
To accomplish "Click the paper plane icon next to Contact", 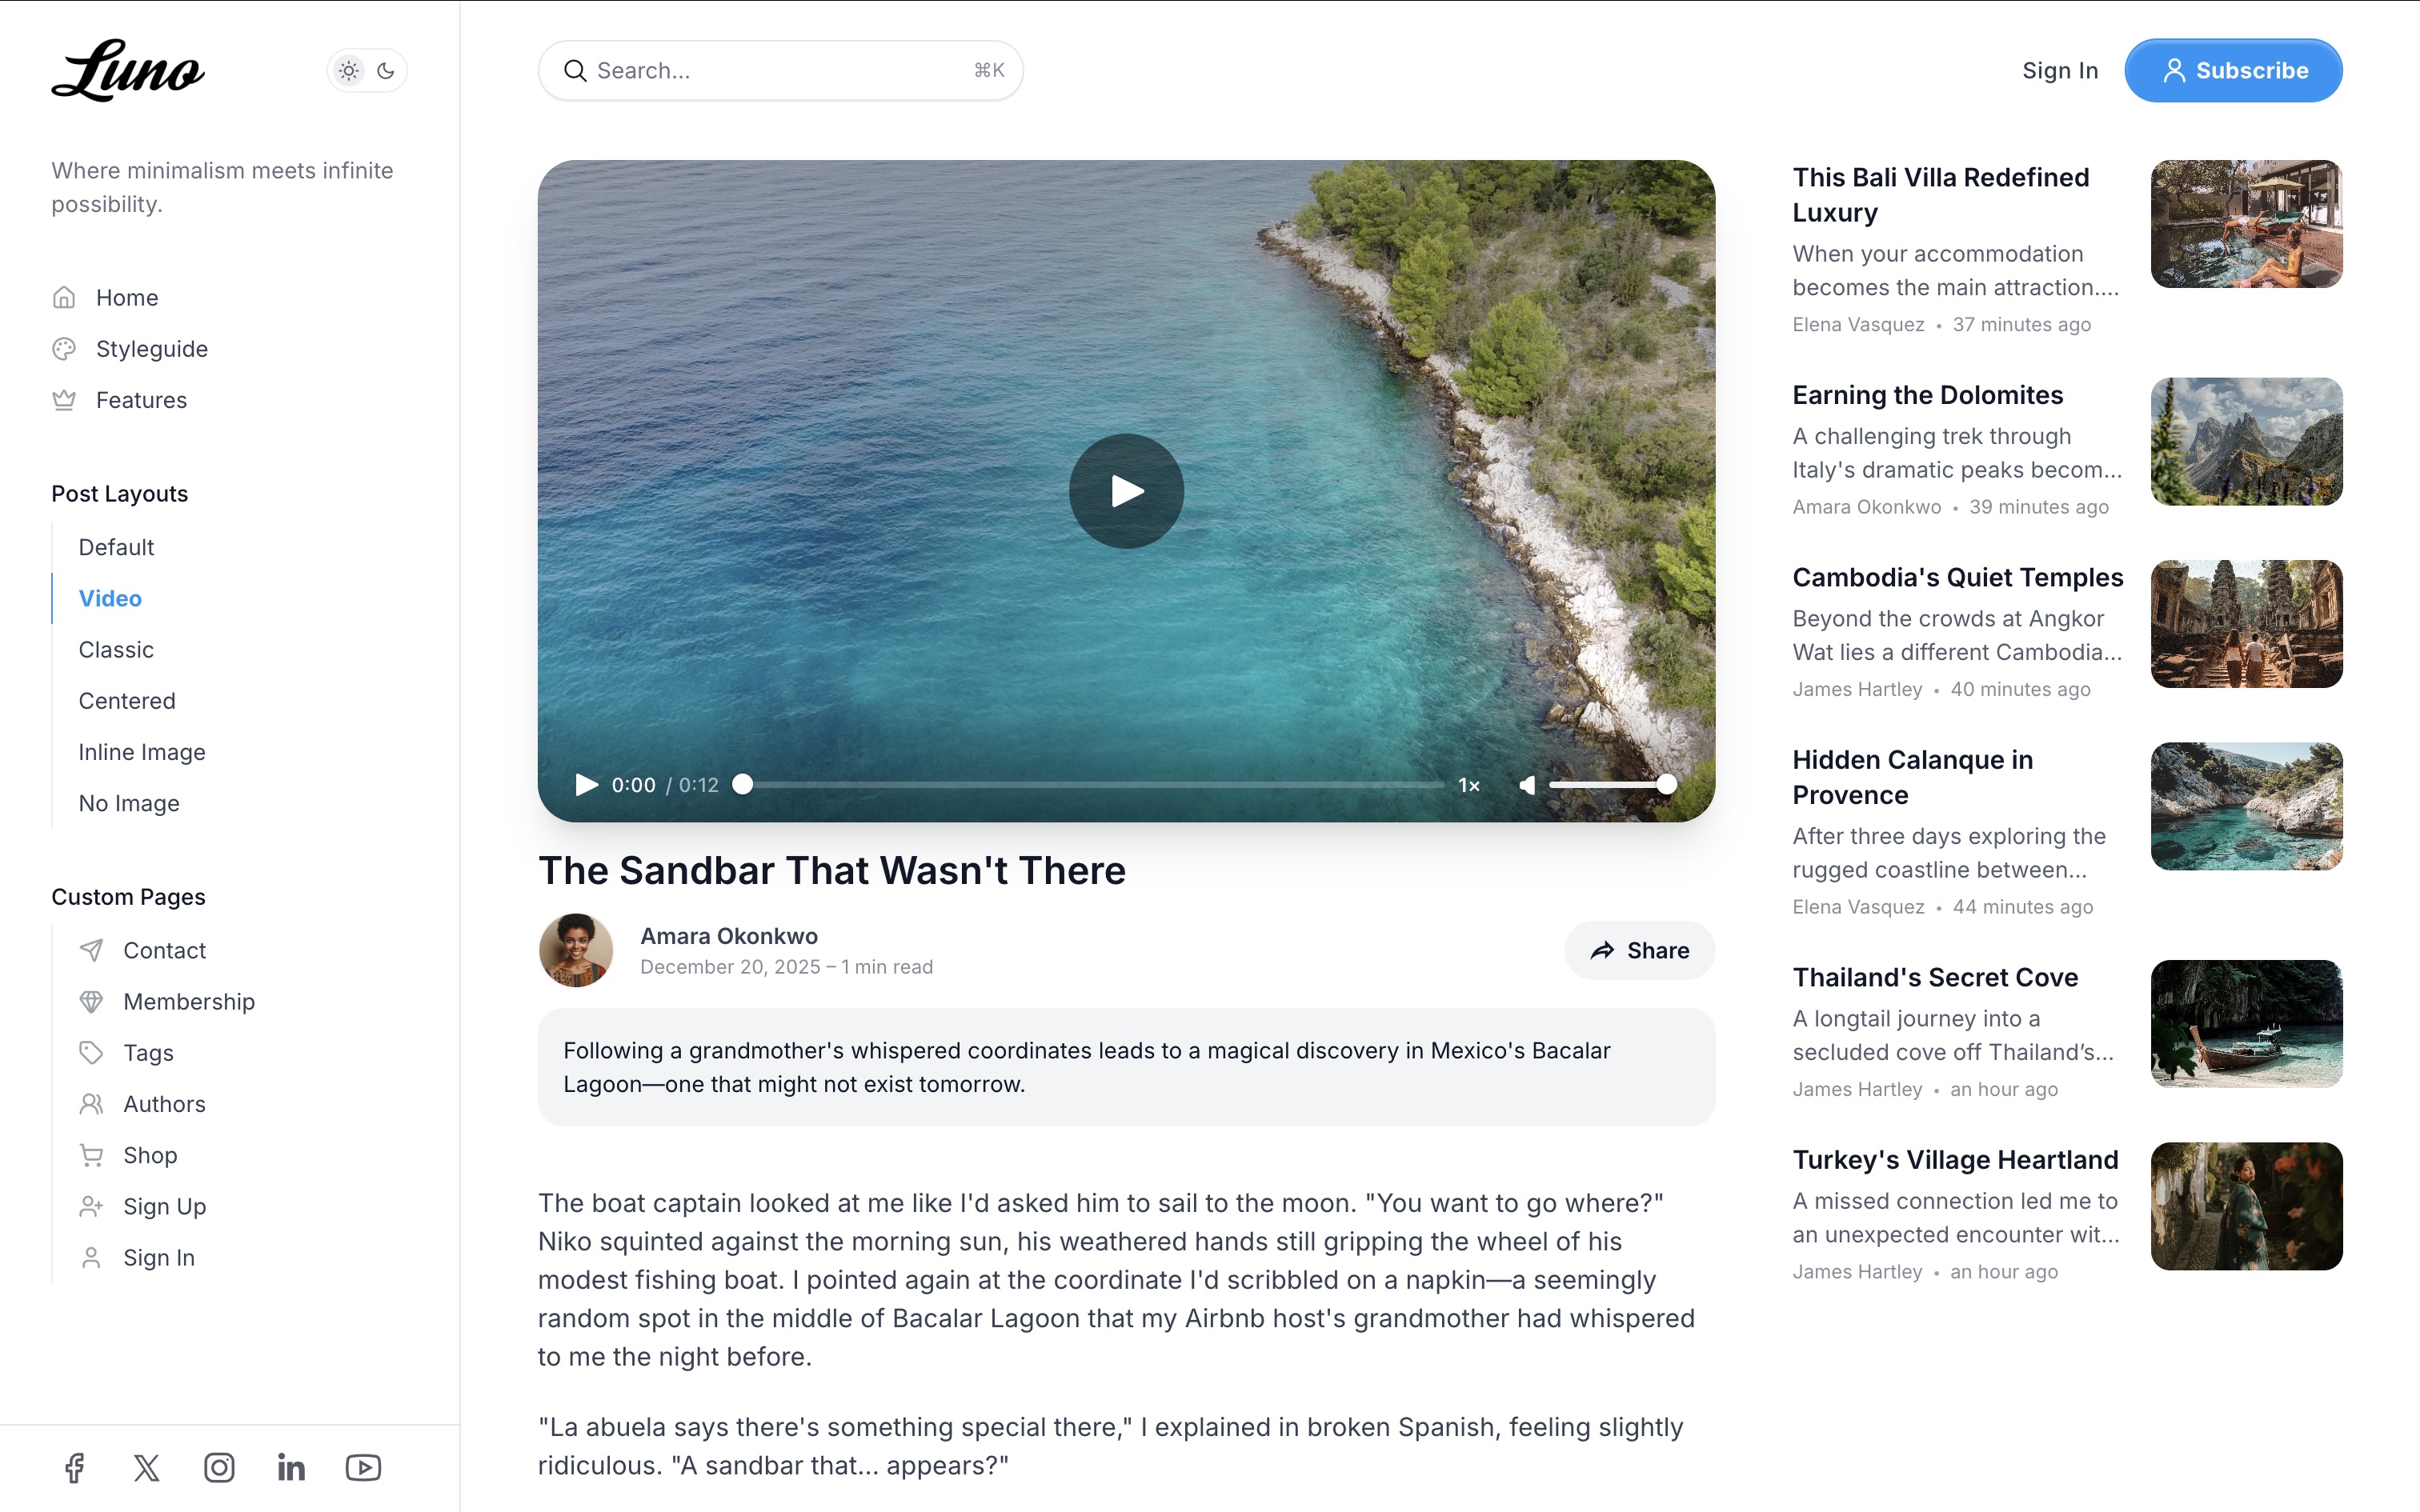I will [x=91, y=950].
